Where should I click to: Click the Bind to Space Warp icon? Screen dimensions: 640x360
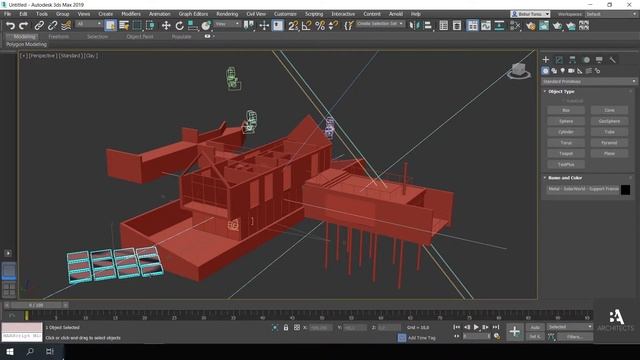coord(66,26)
